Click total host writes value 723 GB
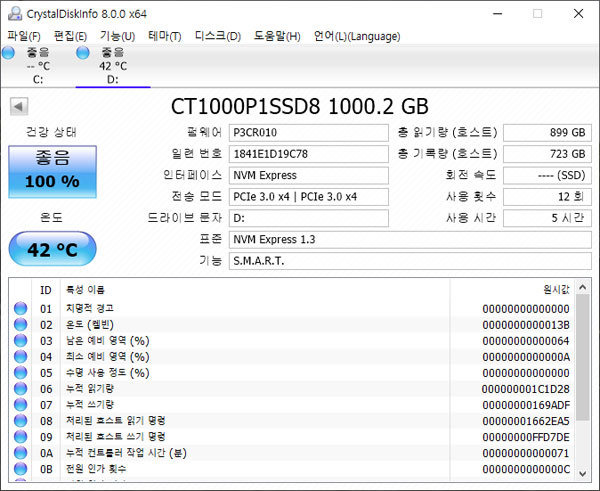Screen dimensions: 600x491 point(547,154)
